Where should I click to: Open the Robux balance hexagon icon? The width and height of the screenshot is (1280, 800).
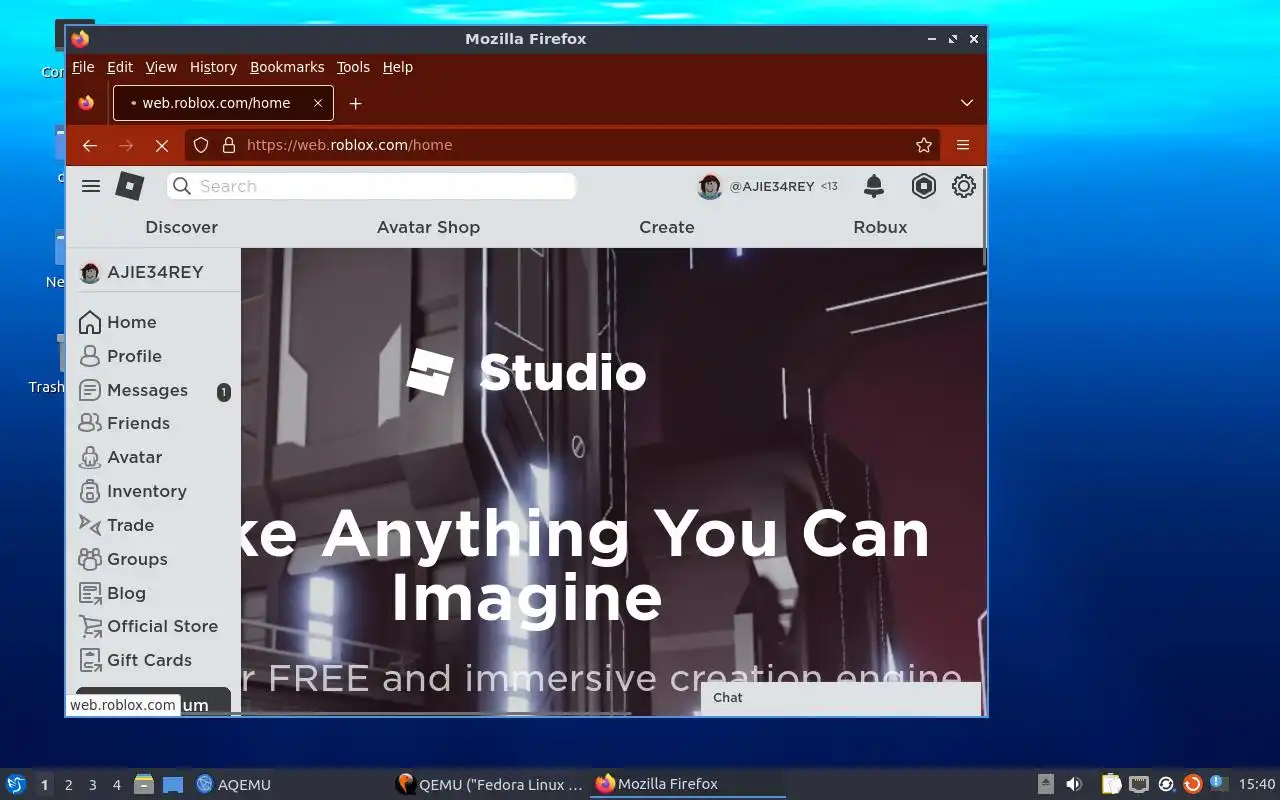(x=923, y=186)
